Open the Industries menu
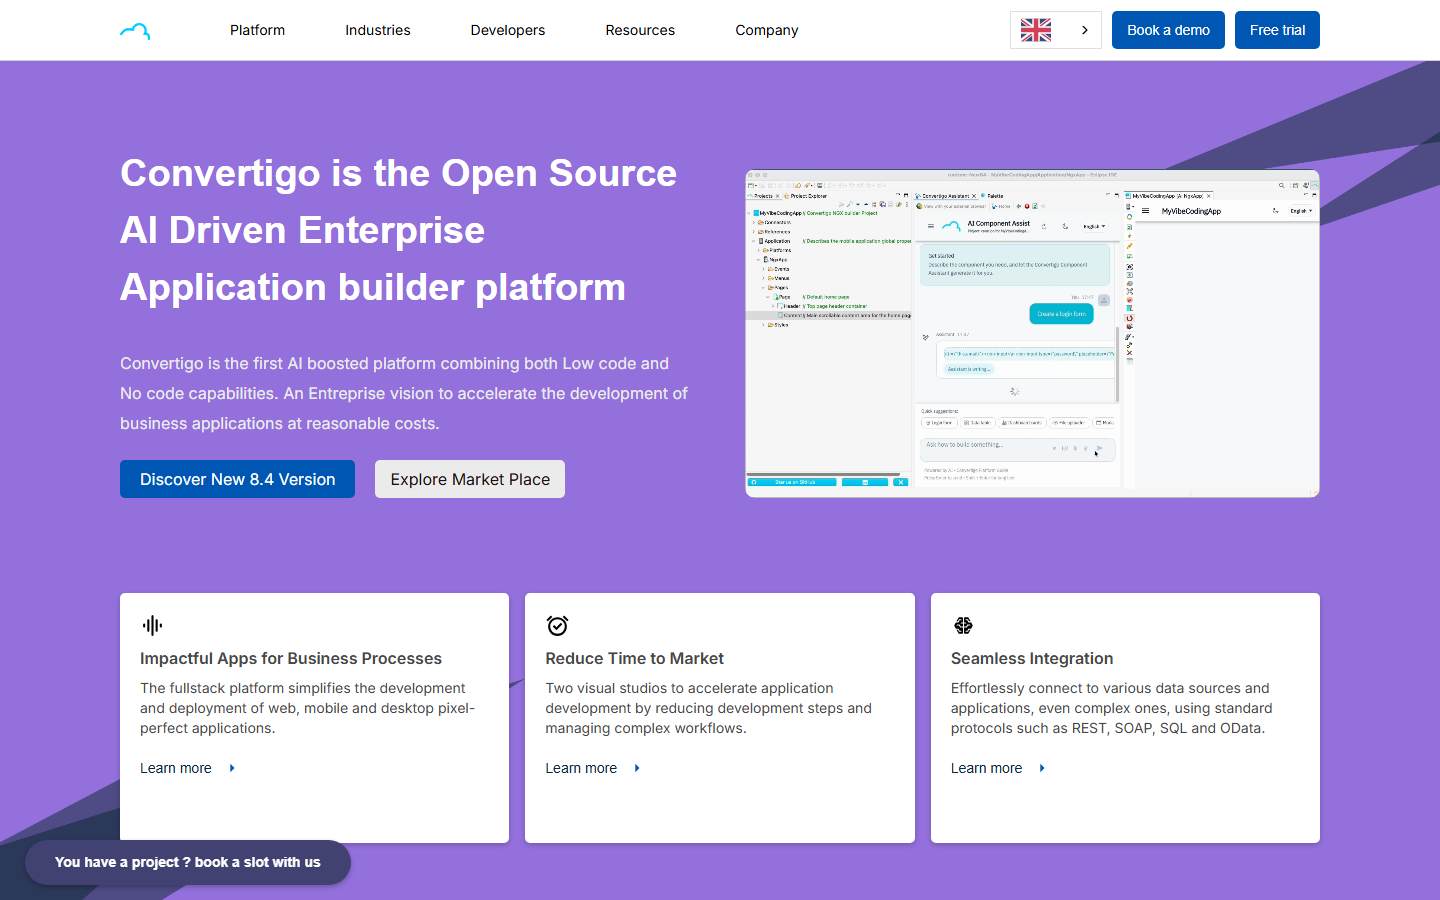This screenshot has width=1440, height=900. pyautogui.click(x=378, y=30)
